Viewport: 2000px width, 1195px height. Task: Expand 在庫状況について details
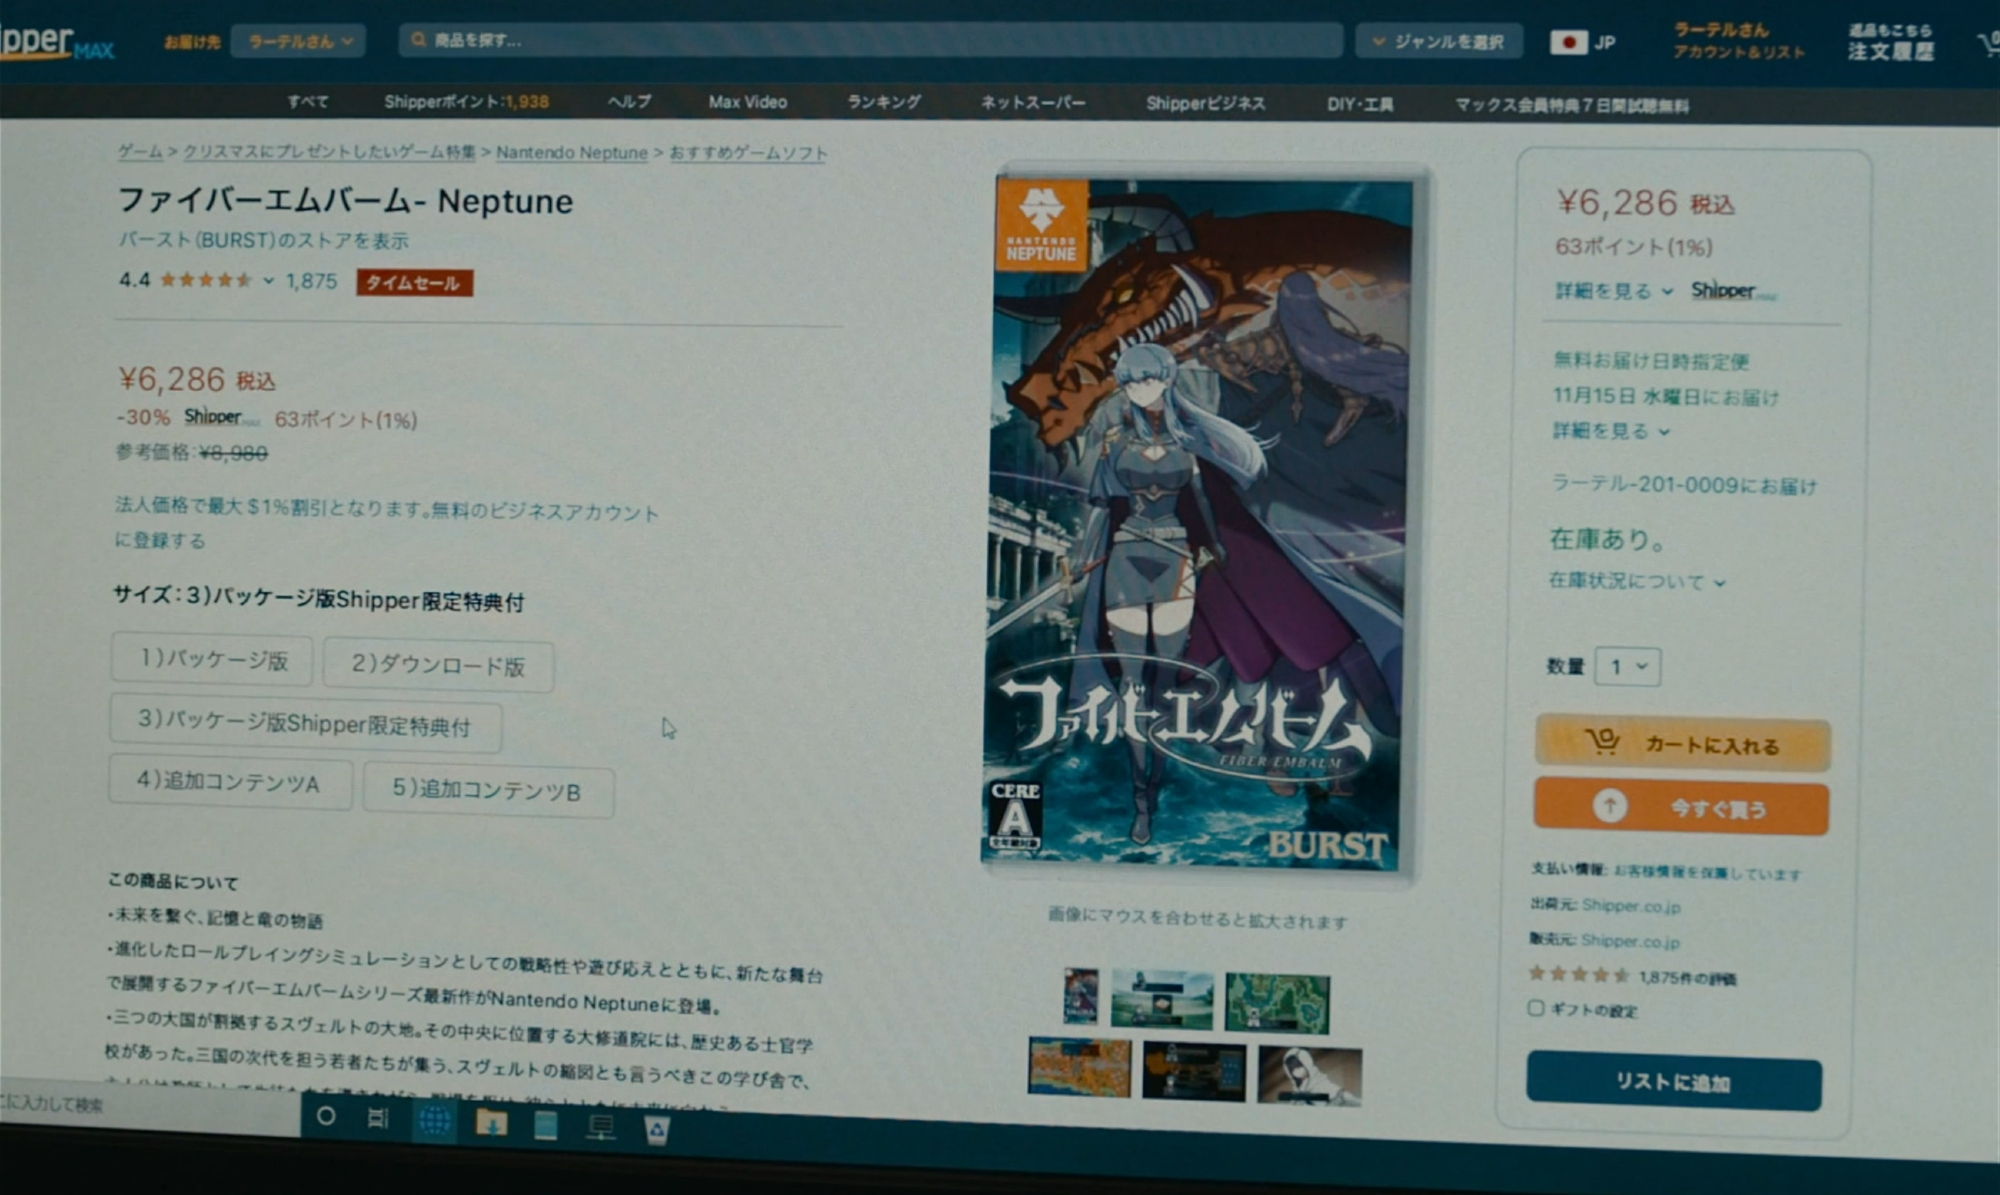pyautogui.click(x=1636, y=581)
